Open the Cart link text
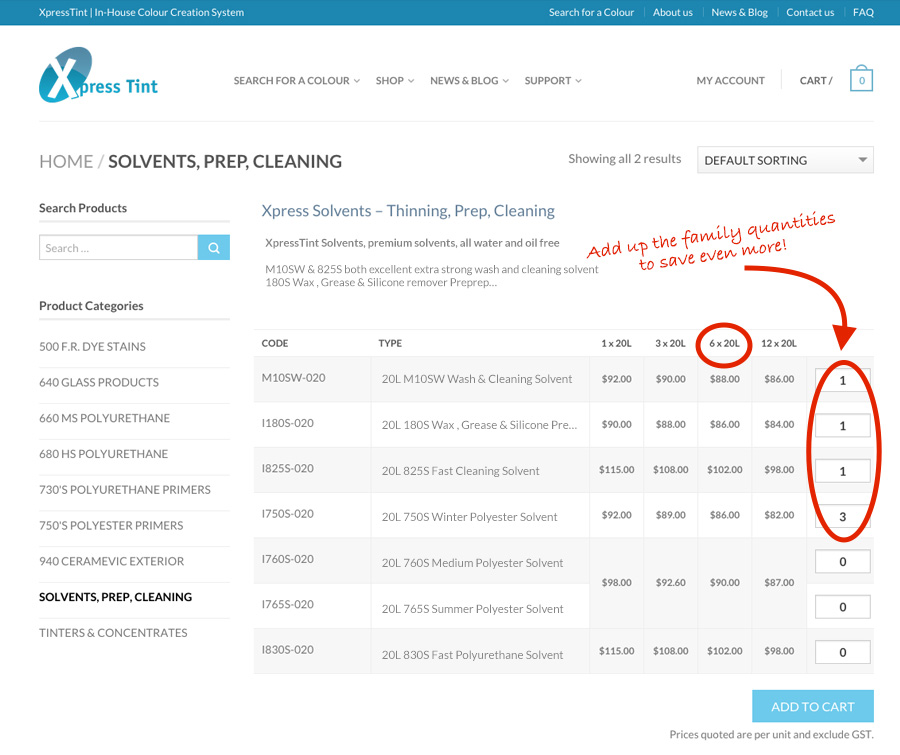The width and height of the screenshot is (900, 755). 816,81
